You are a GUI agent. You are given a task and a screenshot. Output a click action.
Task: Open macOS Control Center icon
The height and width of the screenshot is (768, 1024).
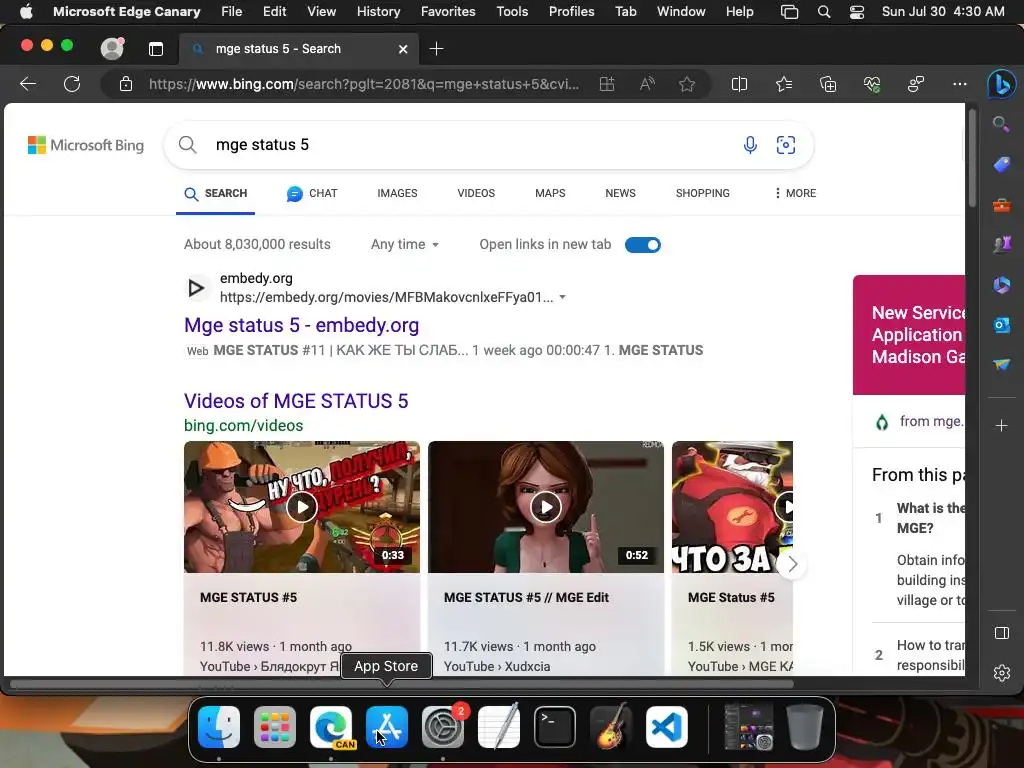(857, 12)
